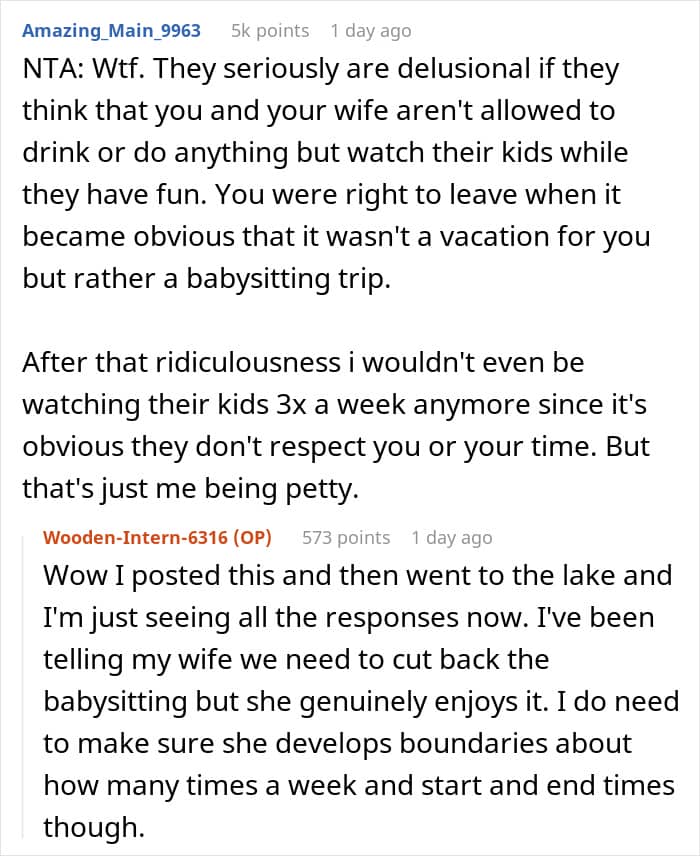The image size is (700, 856).
Task: Click the '(OP)' tag next to Wooden-Intern-6316
Action: pyautogui.click(x=252, y=538)
